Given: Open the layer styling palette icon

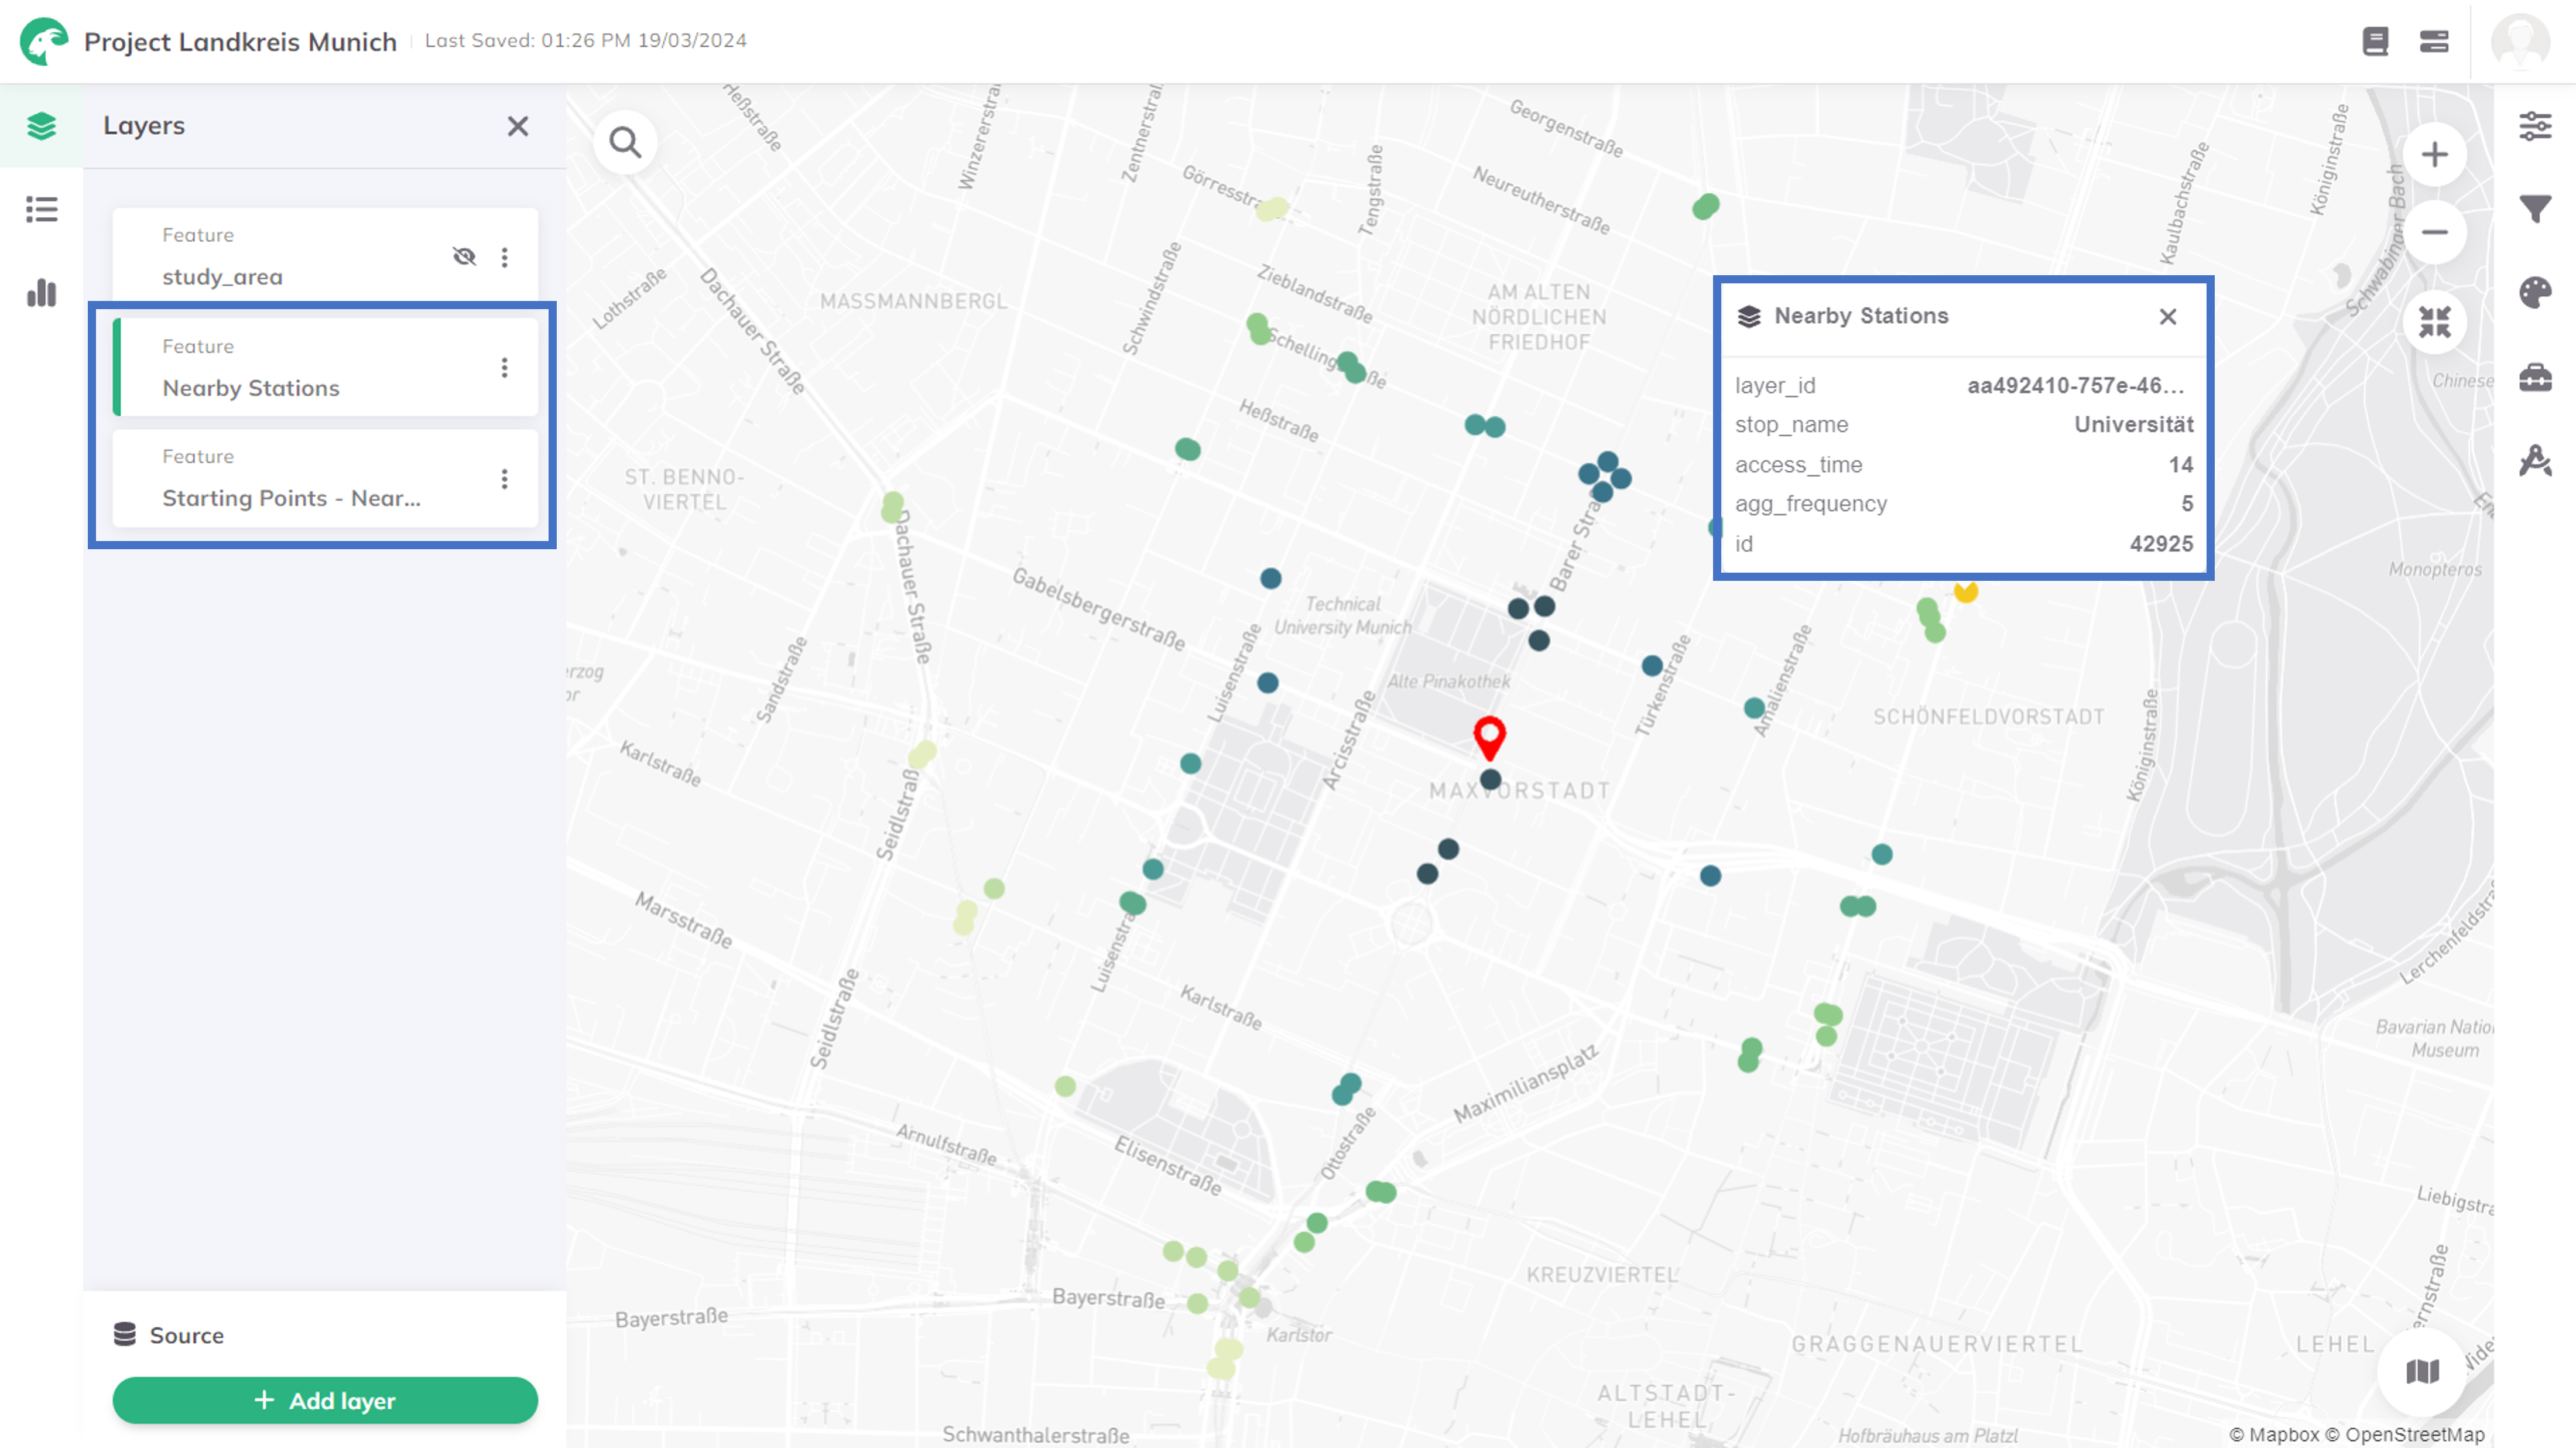Looking at the screenshot, I should click(x=2535, y=293).
